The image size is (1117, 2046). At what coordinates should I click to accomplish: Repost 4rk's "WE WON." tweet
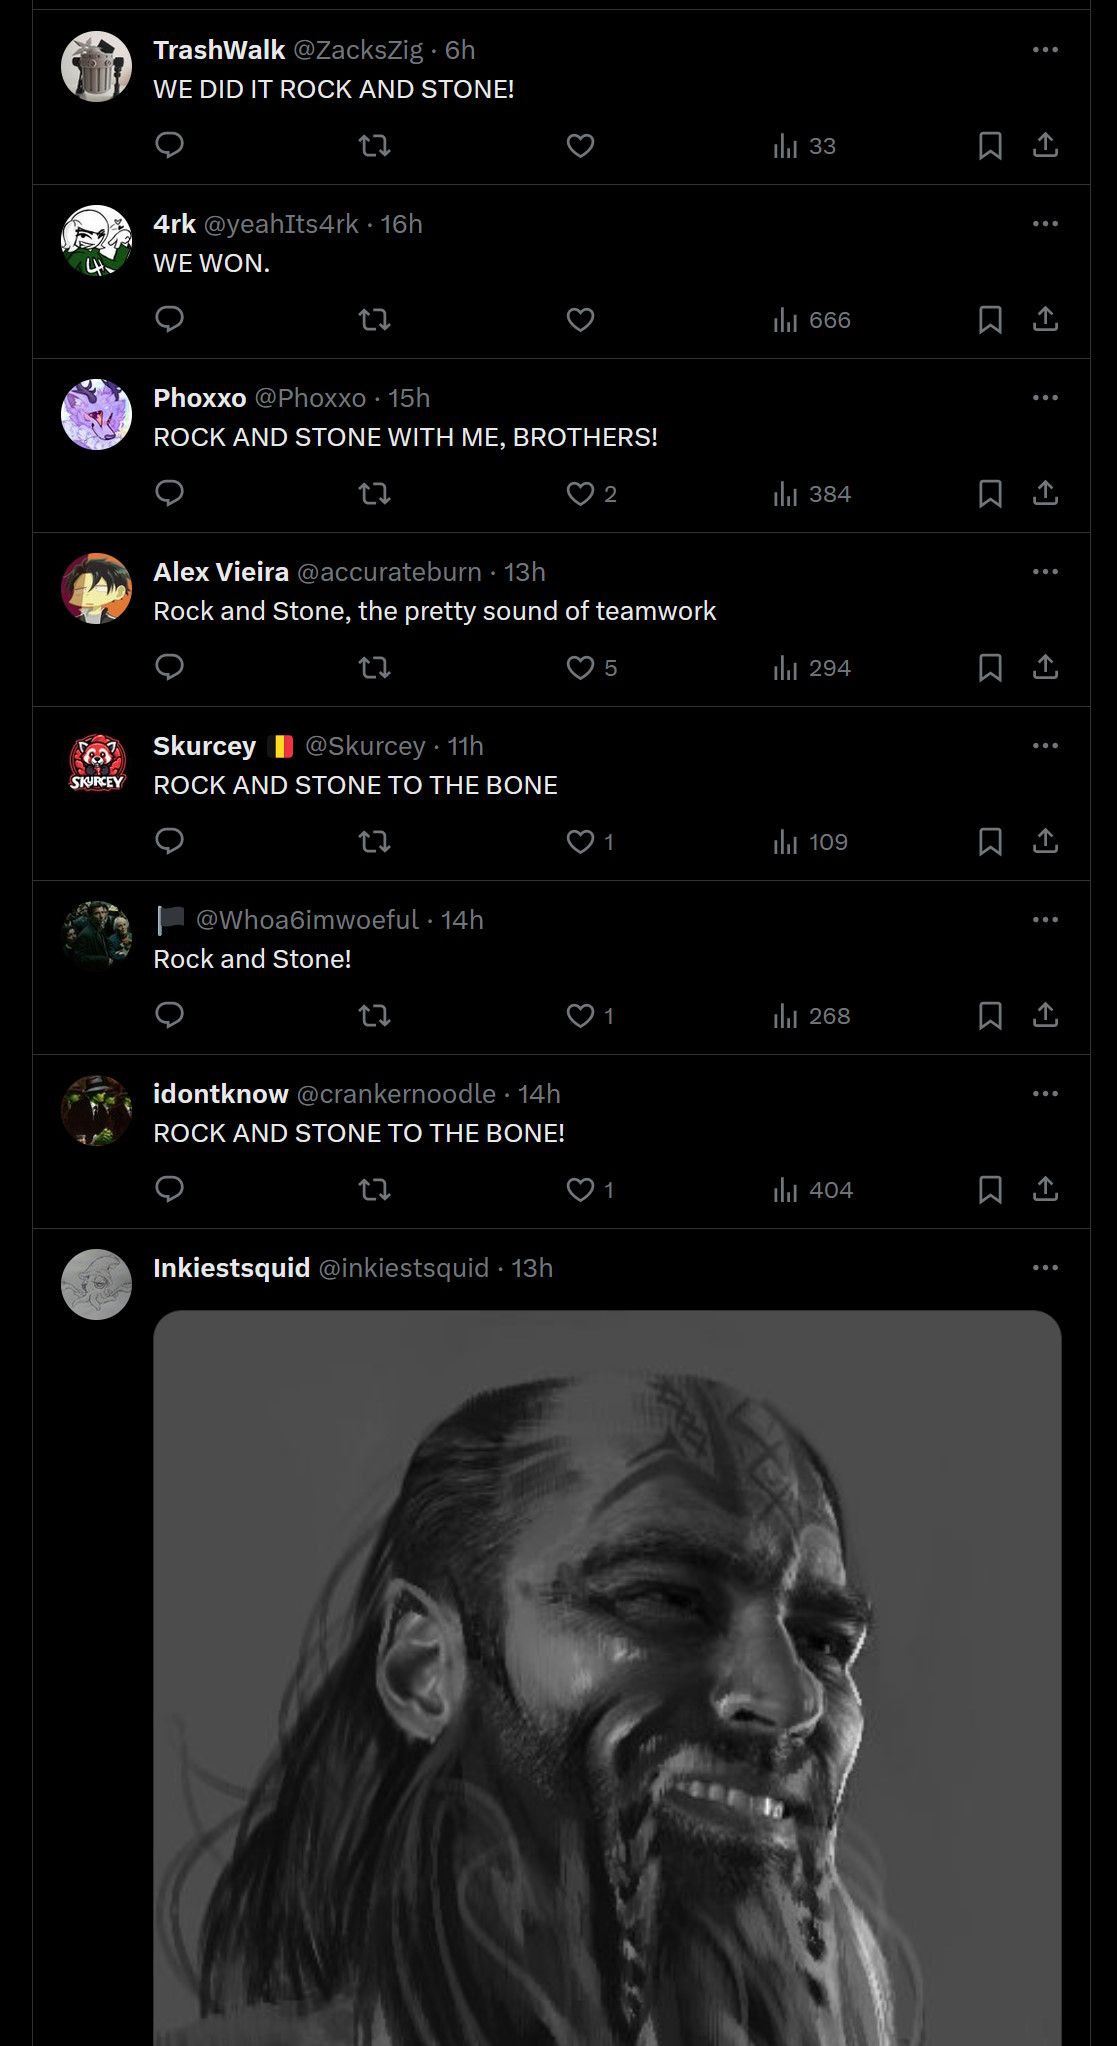(x=374, y=320)
